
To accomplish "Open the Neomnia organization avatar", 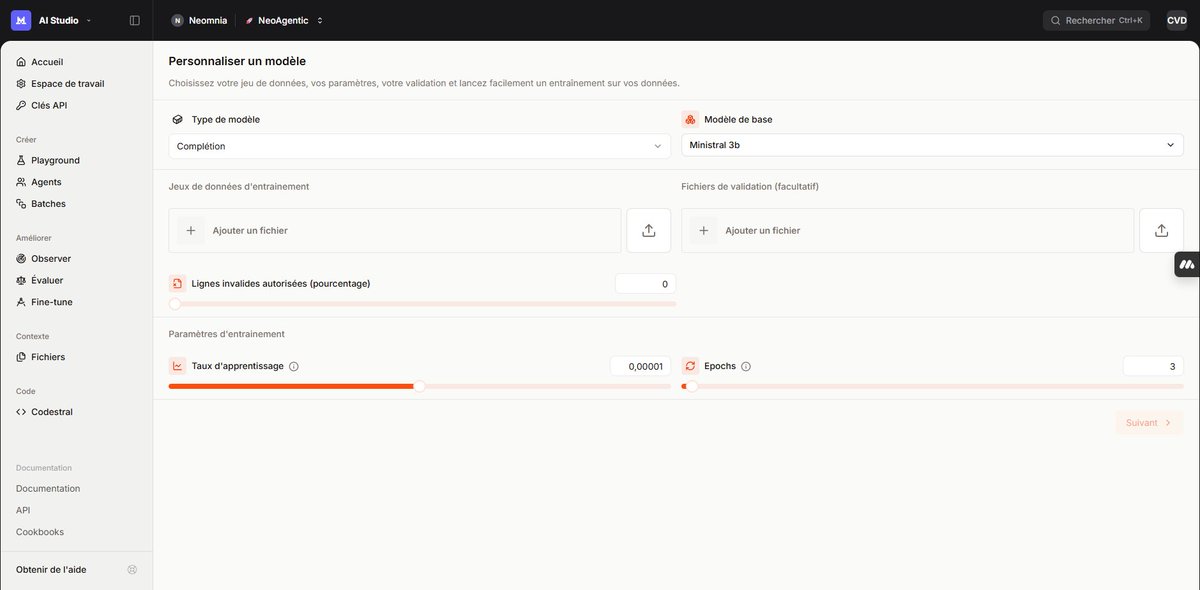I will [x=178, y=20].
